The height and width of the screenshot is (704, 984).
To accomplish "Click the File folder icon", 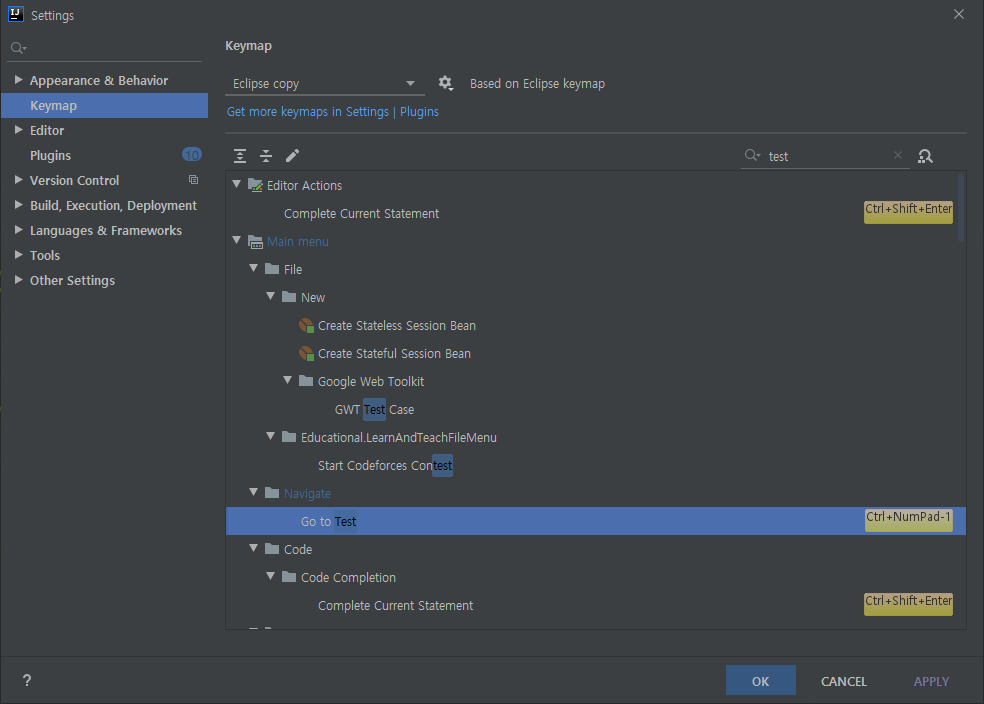I will click(272, 269).
